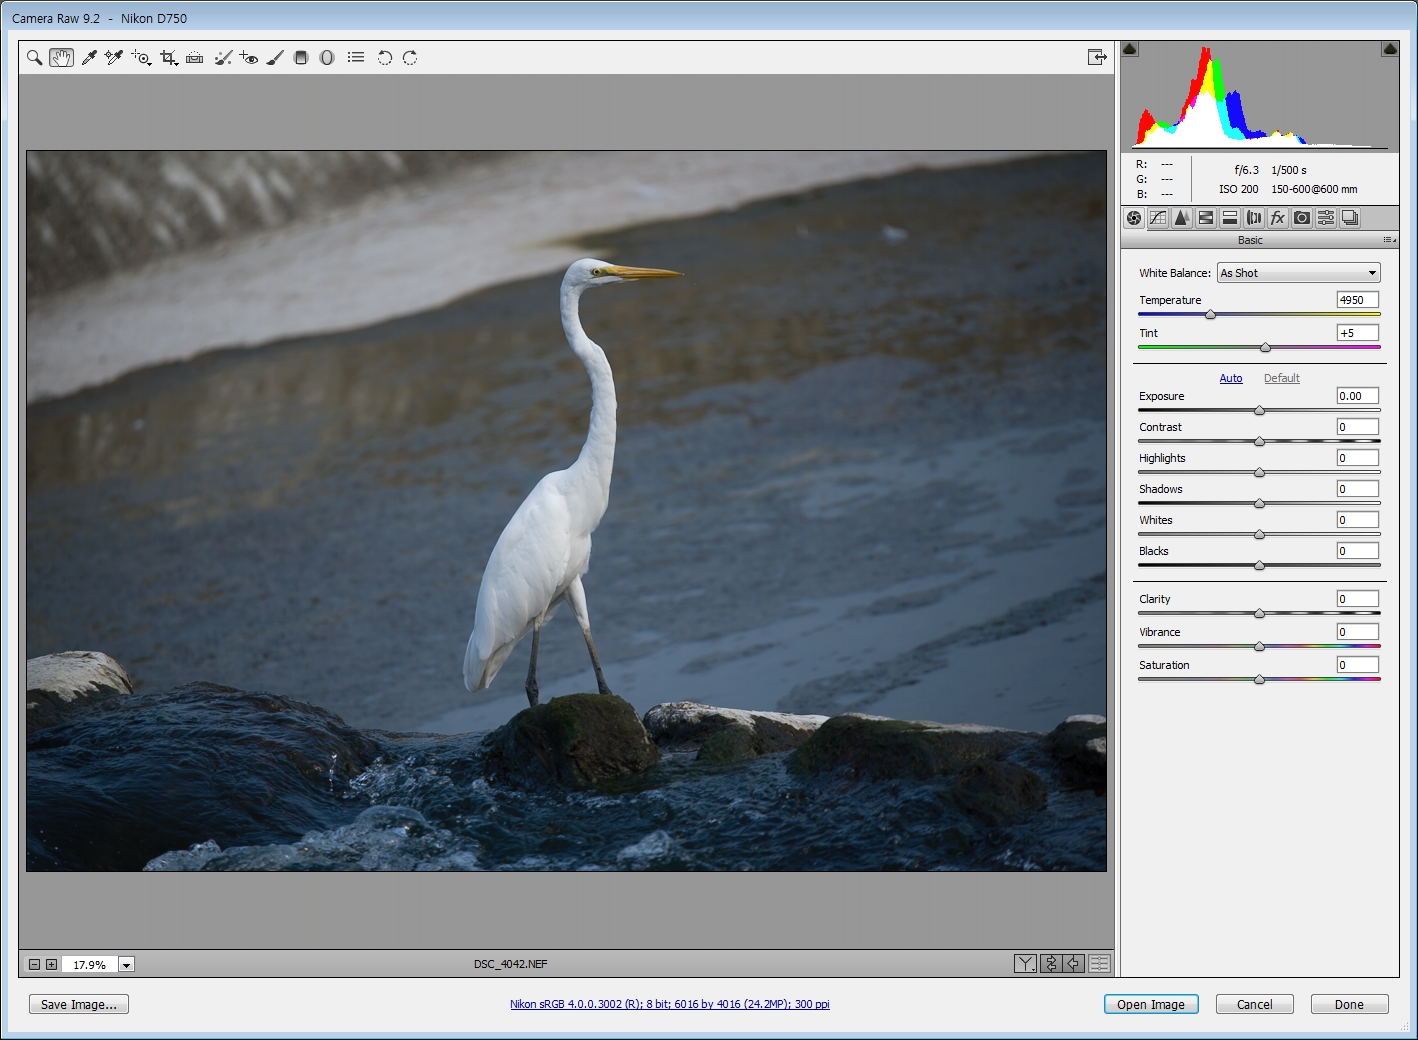Open workflow options link Nikon sRGB

(x=669, y=1004)
